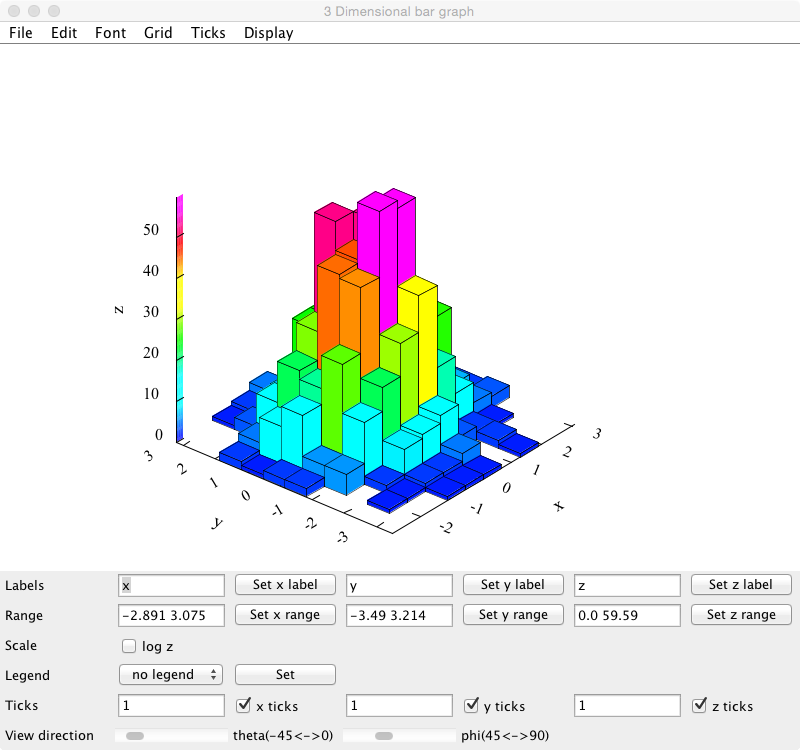Open the Grid menu
800x750 pixels.
[x=158, y=33]
